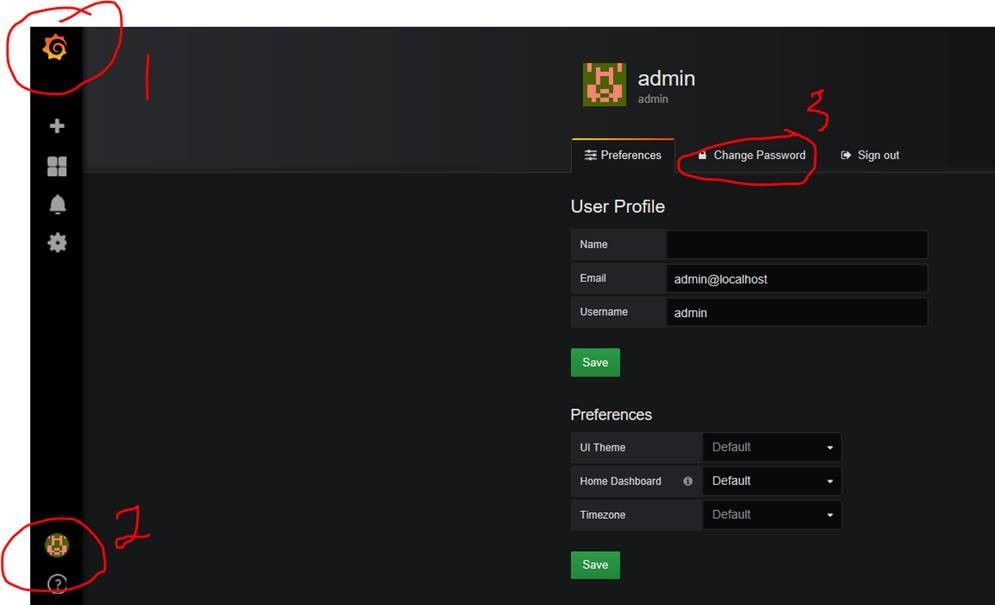Save the User Profile section
This screenshot has width=995, height=605.
595,362
